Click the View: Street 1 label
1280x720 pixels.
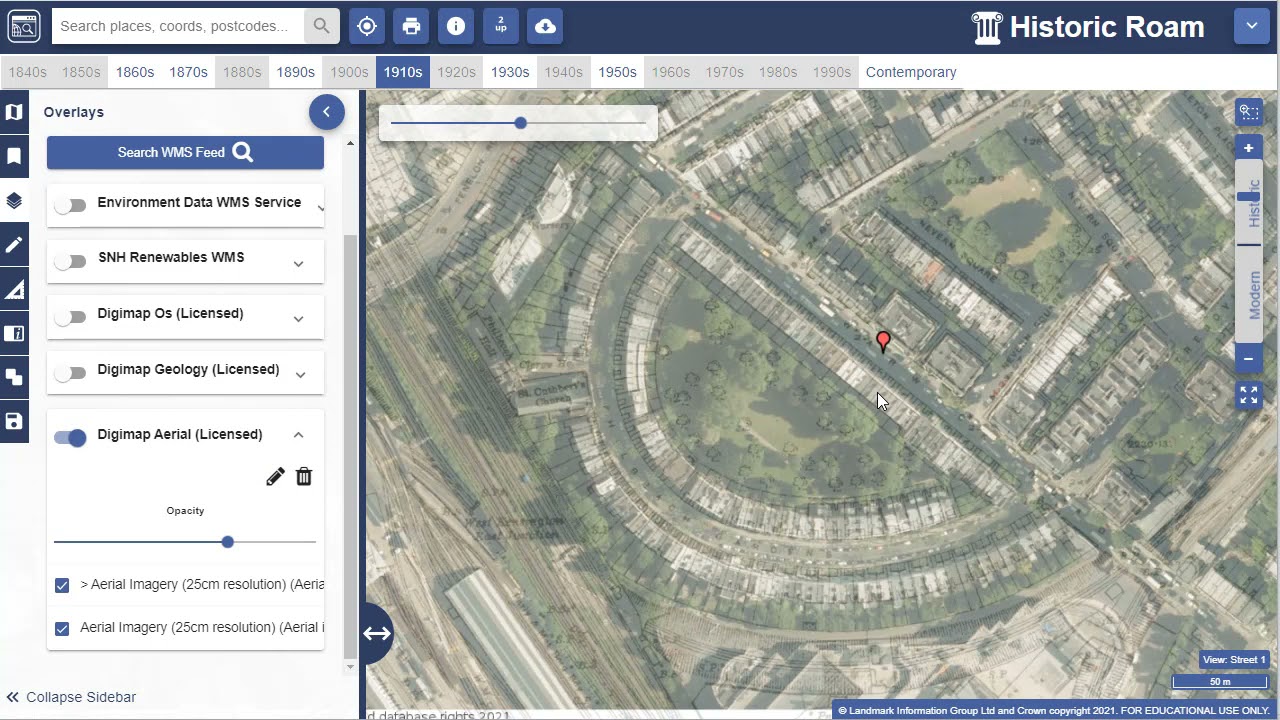[1234, 660]
